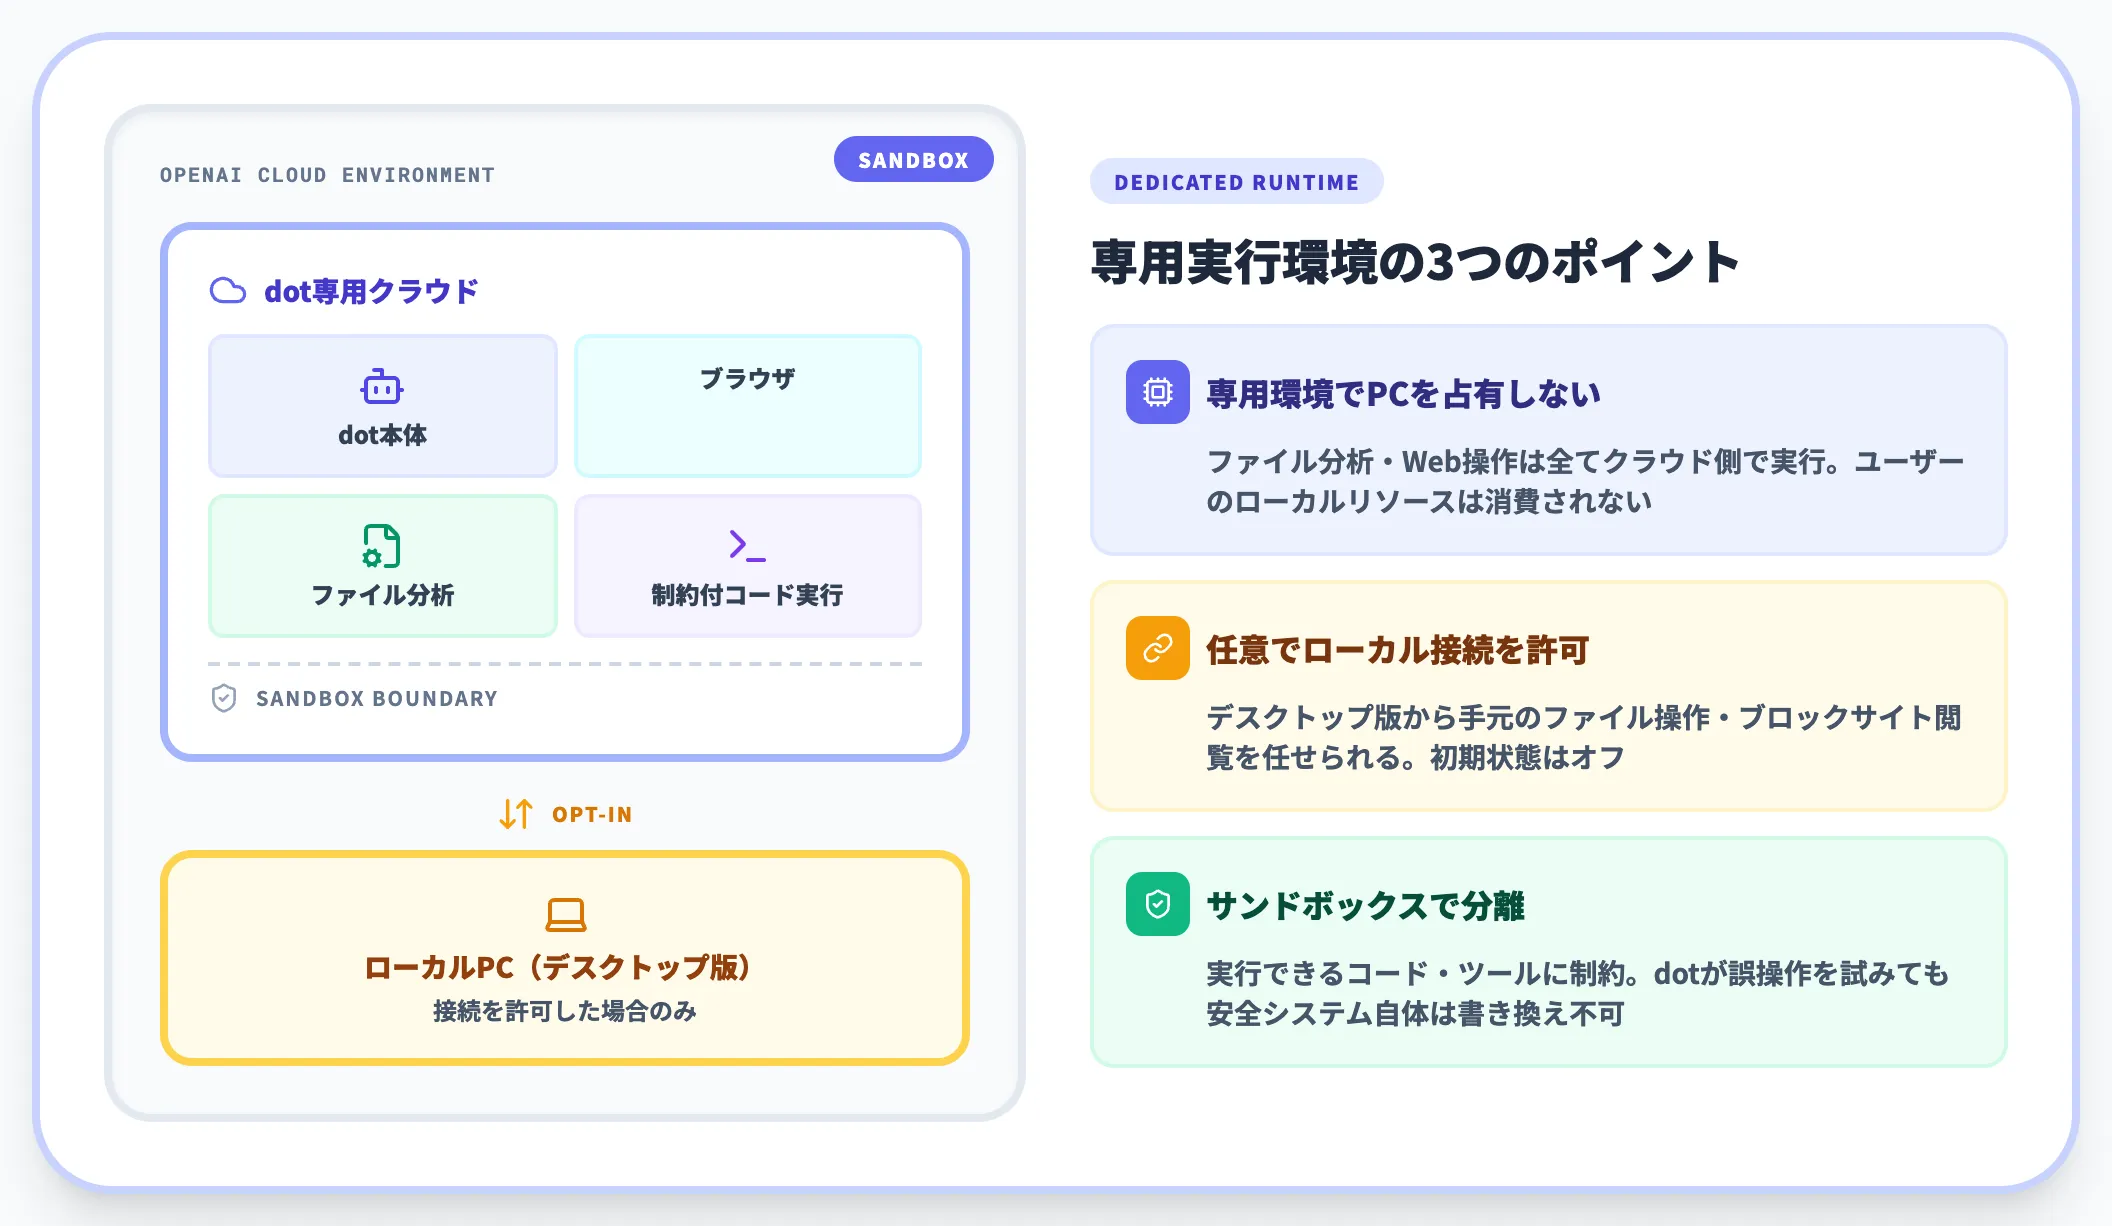2112x1226 pixels.
Task: Click the サンドボックスで分離 card title
Action: [1365, 905]
